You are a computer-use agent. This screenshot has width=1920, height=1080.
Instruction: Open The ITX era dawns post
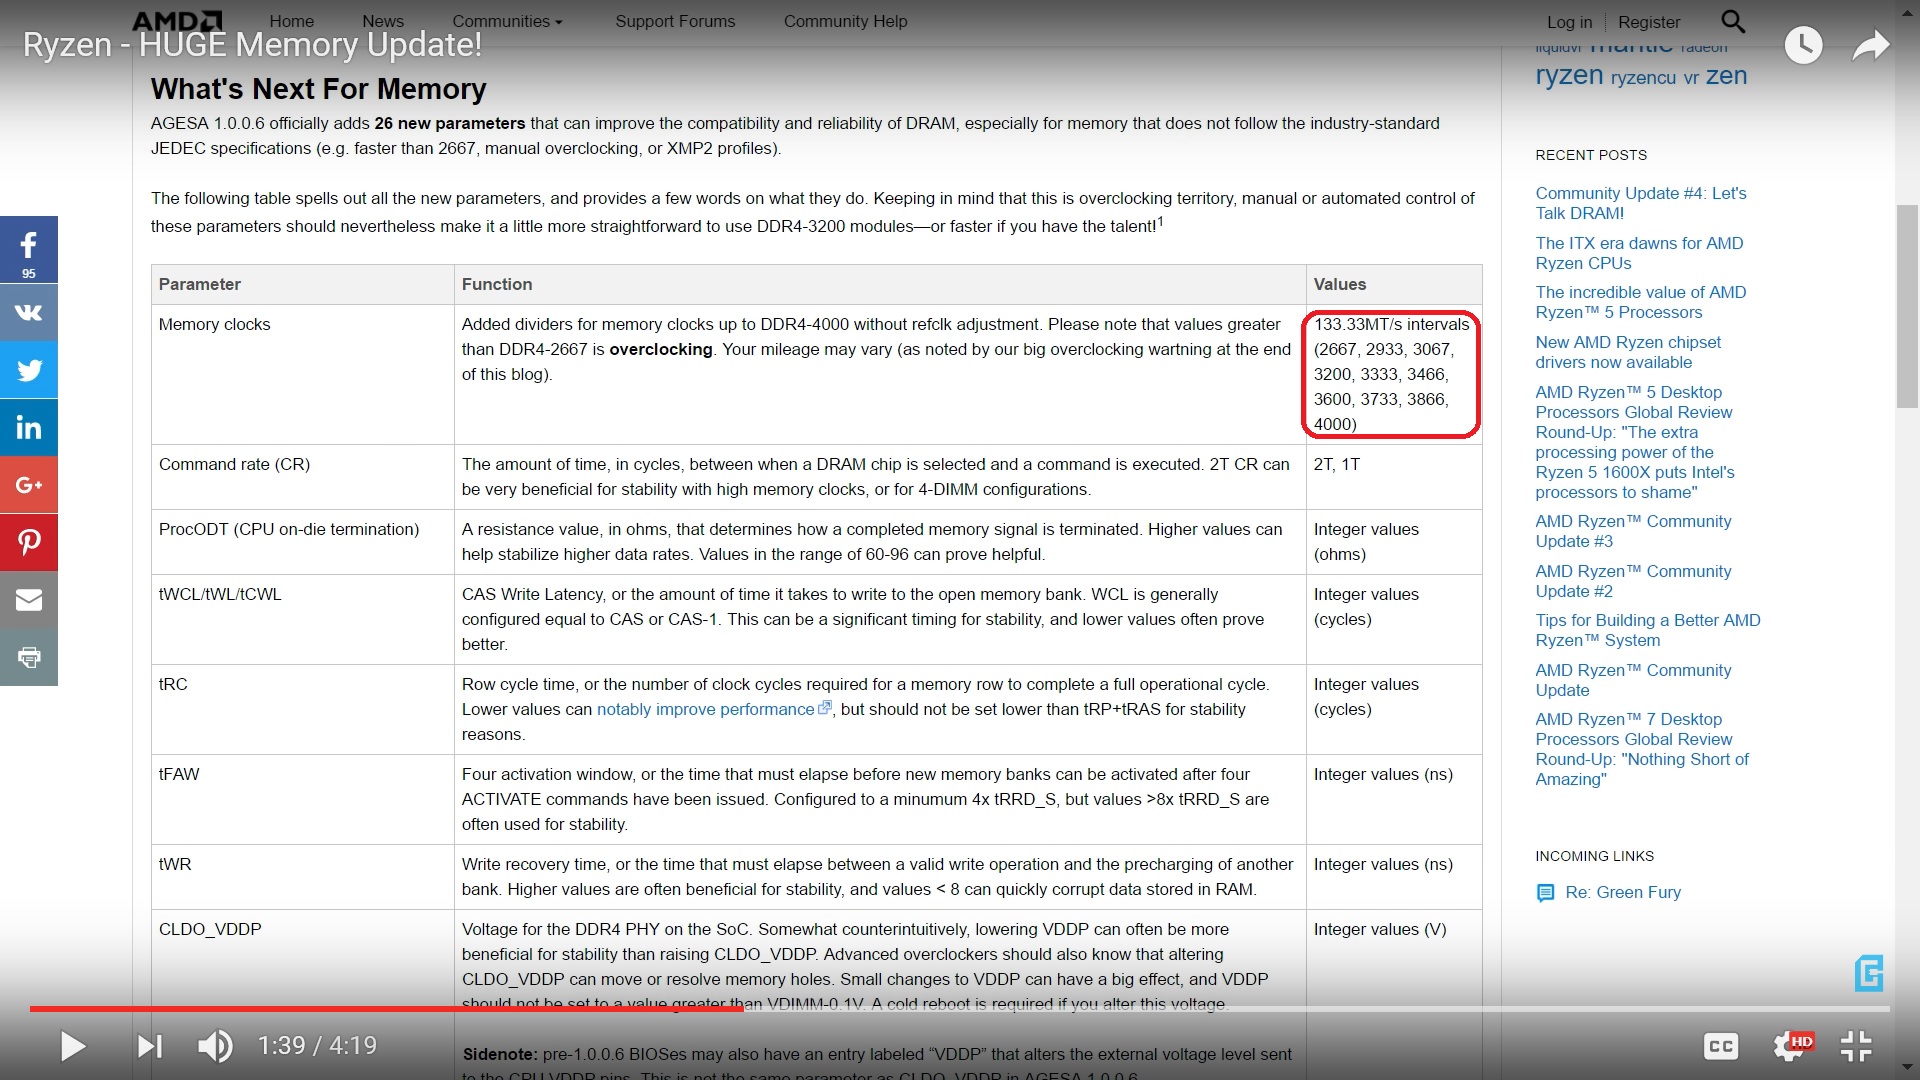1639,253
